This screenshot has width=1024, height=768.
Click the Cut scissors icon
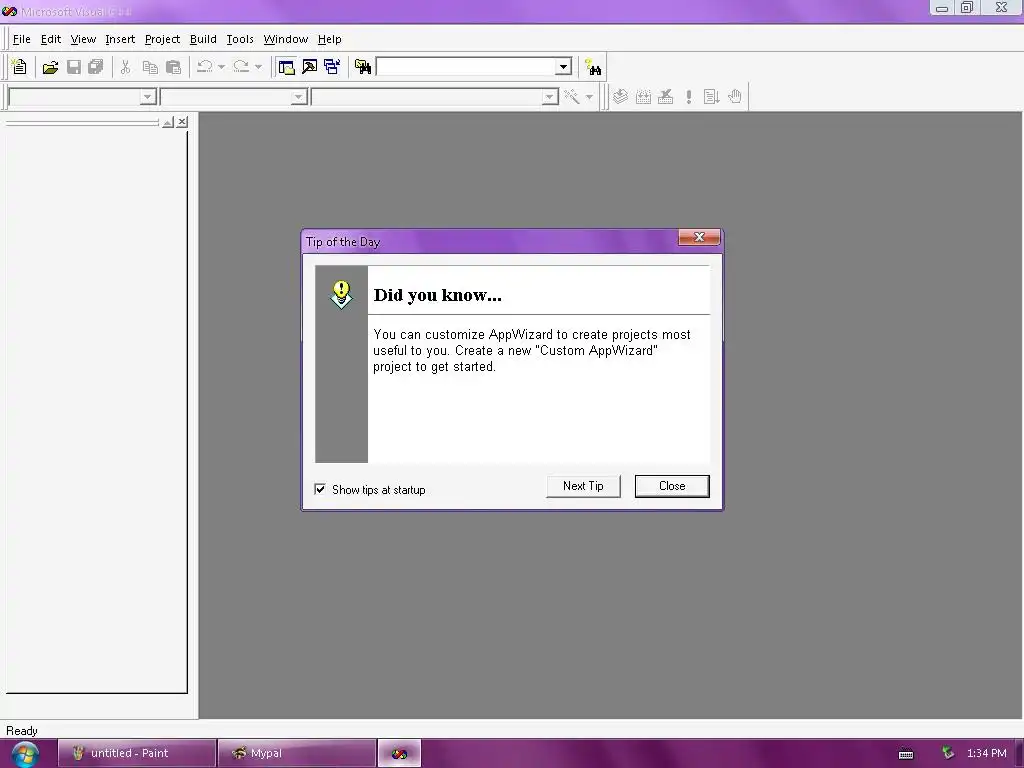[125, 67]
